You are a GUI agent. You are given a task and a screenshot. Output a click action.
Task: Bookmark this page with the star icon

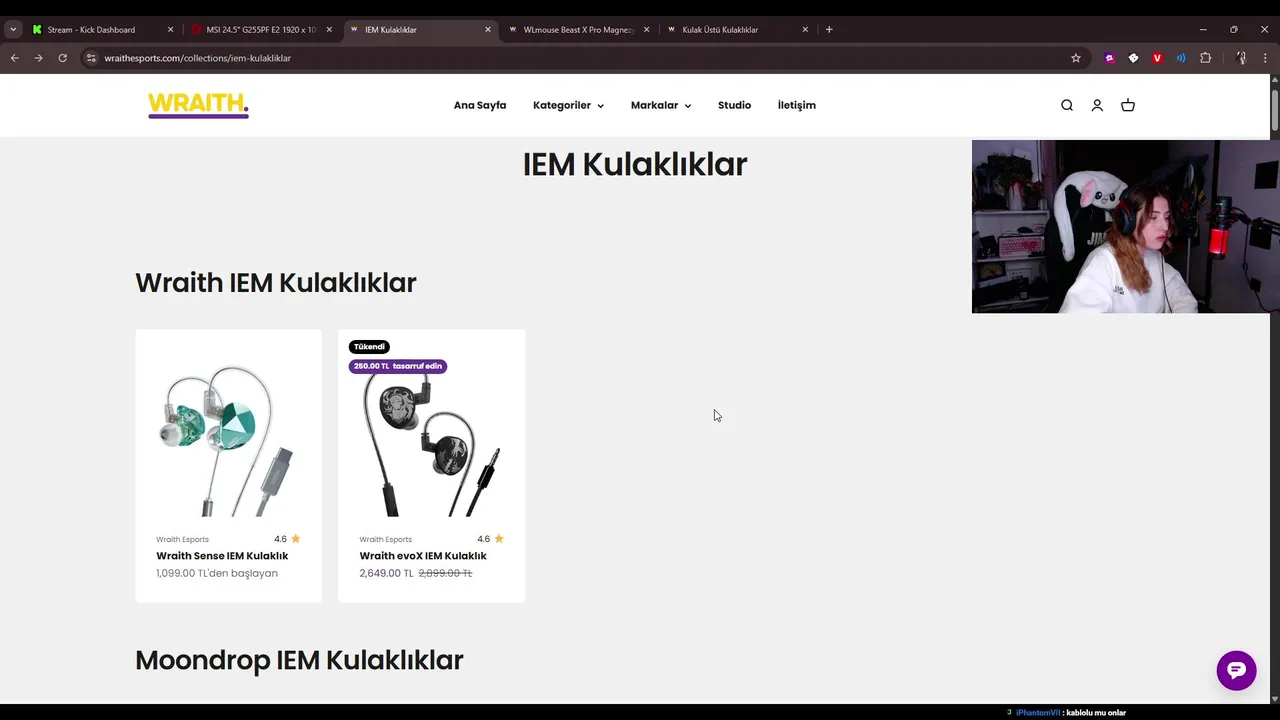(x=1076, y=58)
